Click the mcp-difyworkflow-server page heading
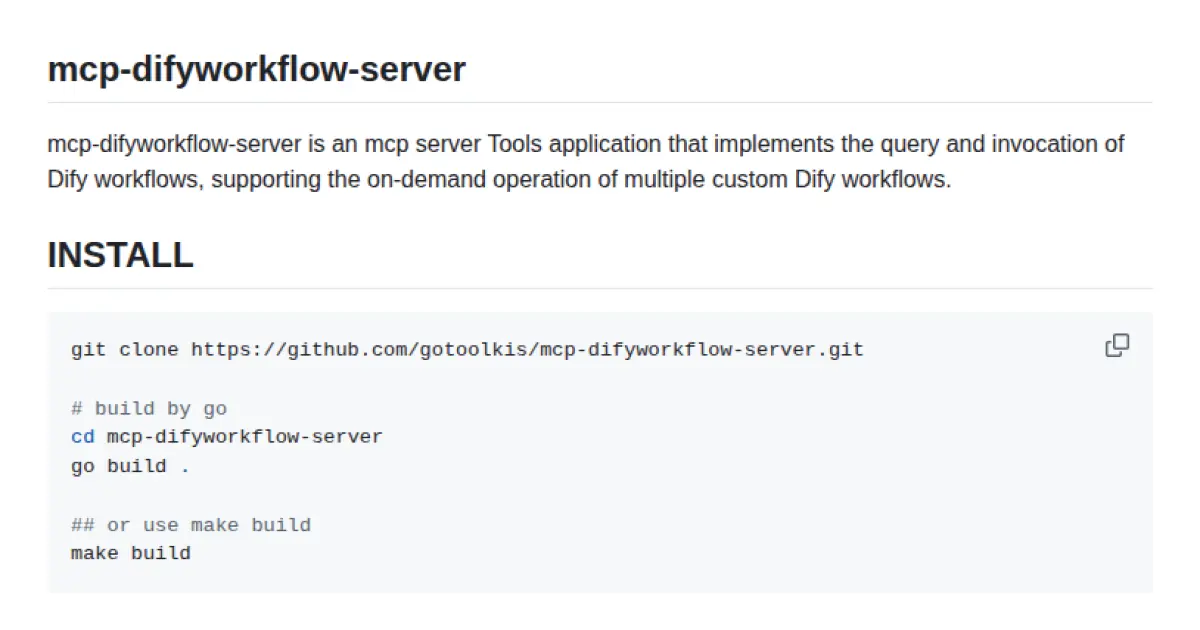 [x=256, y=69]
